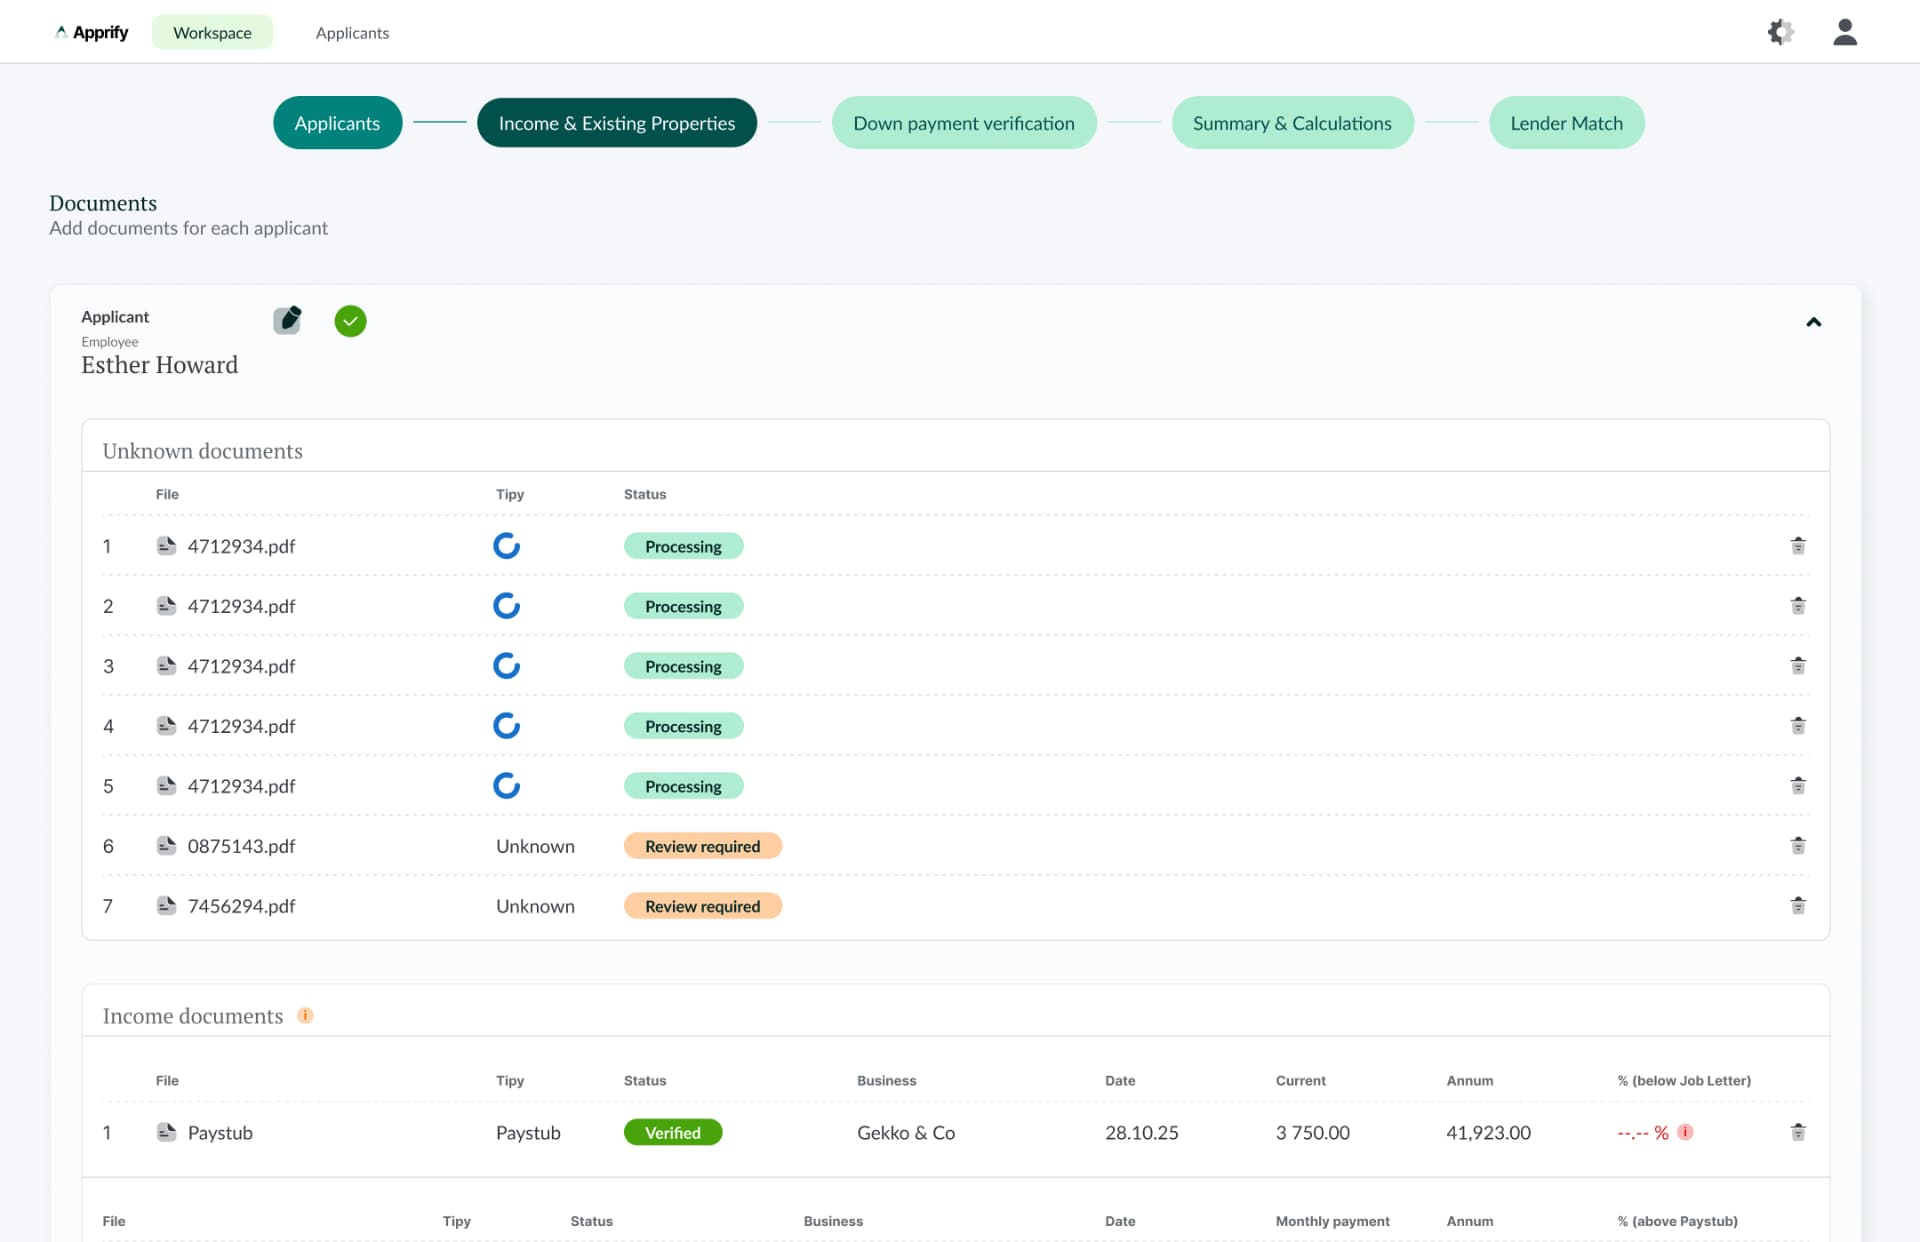This screenshot has height=1242, width=1920.
Task: Switch to the Workspace tab
Action: click(x=212, y=32)
